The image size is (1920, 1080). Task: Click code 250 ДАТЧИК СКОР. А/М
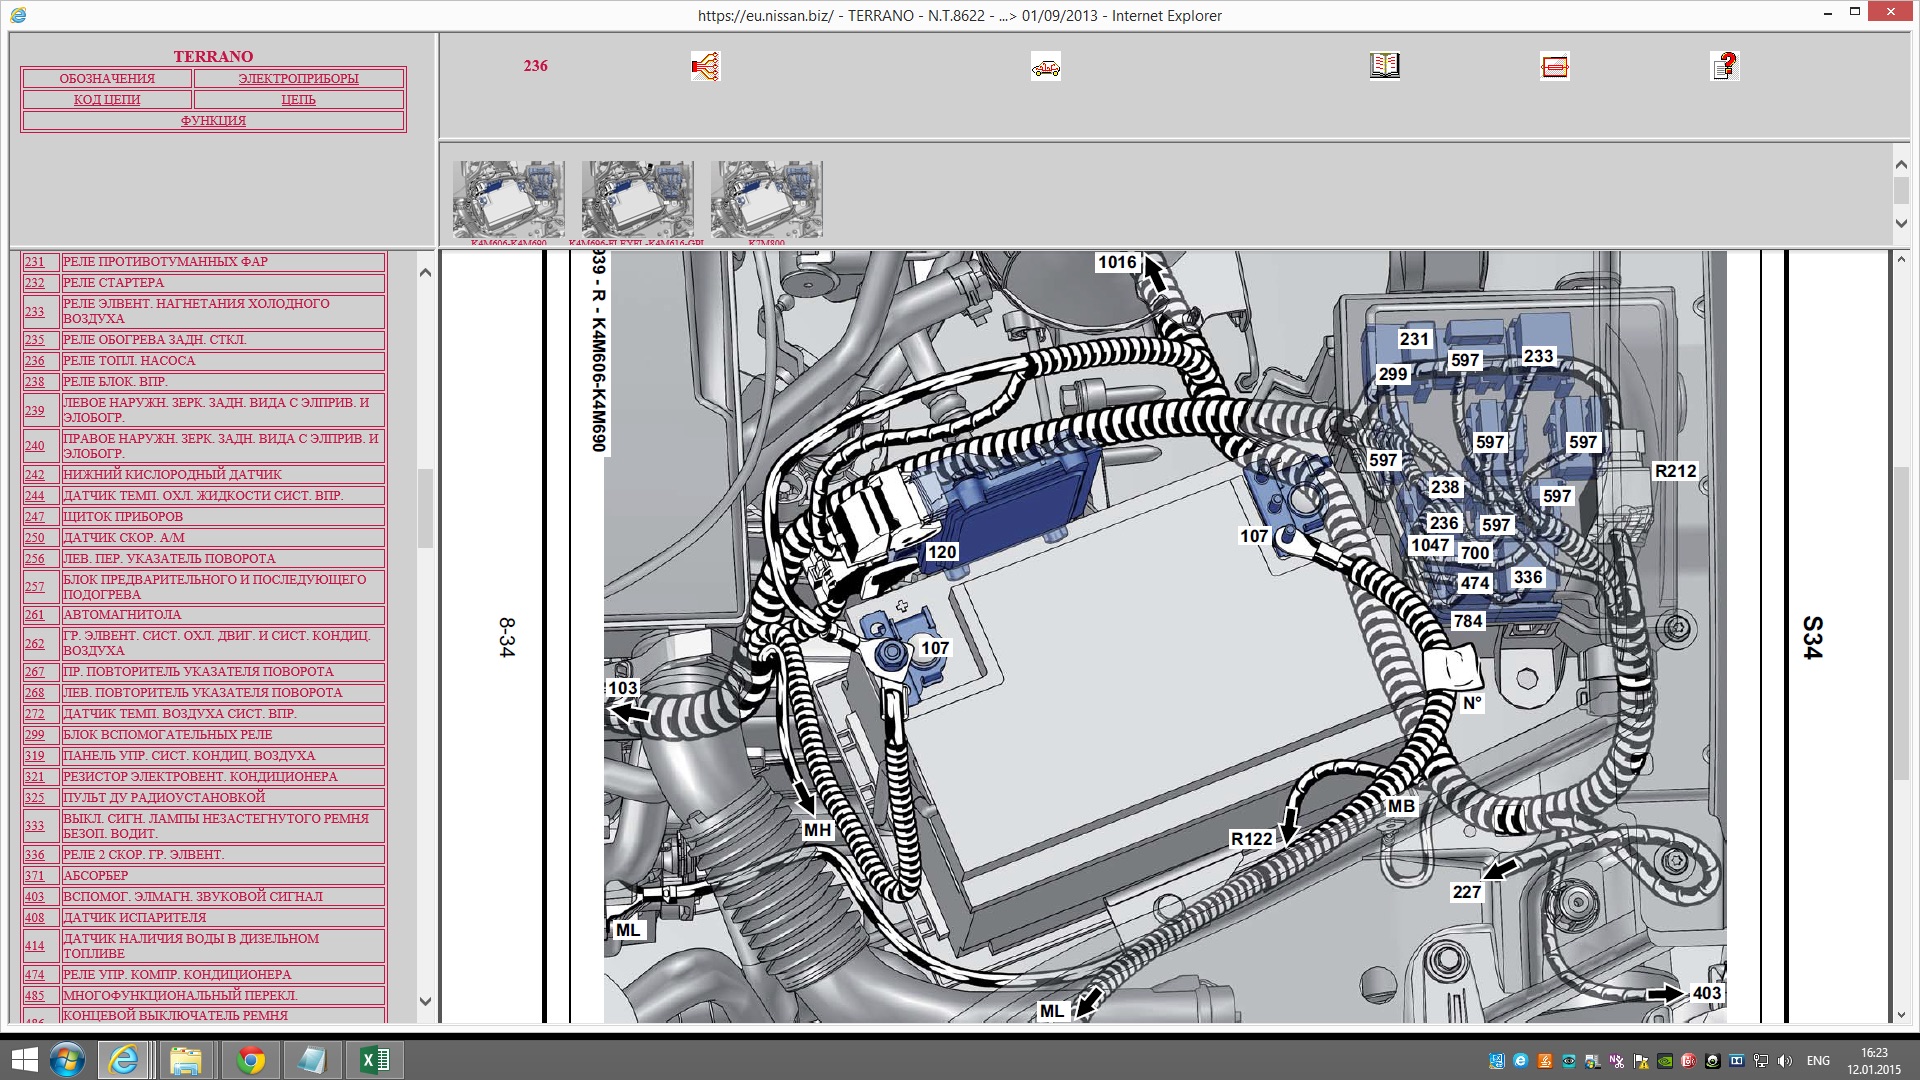point(35,538)
